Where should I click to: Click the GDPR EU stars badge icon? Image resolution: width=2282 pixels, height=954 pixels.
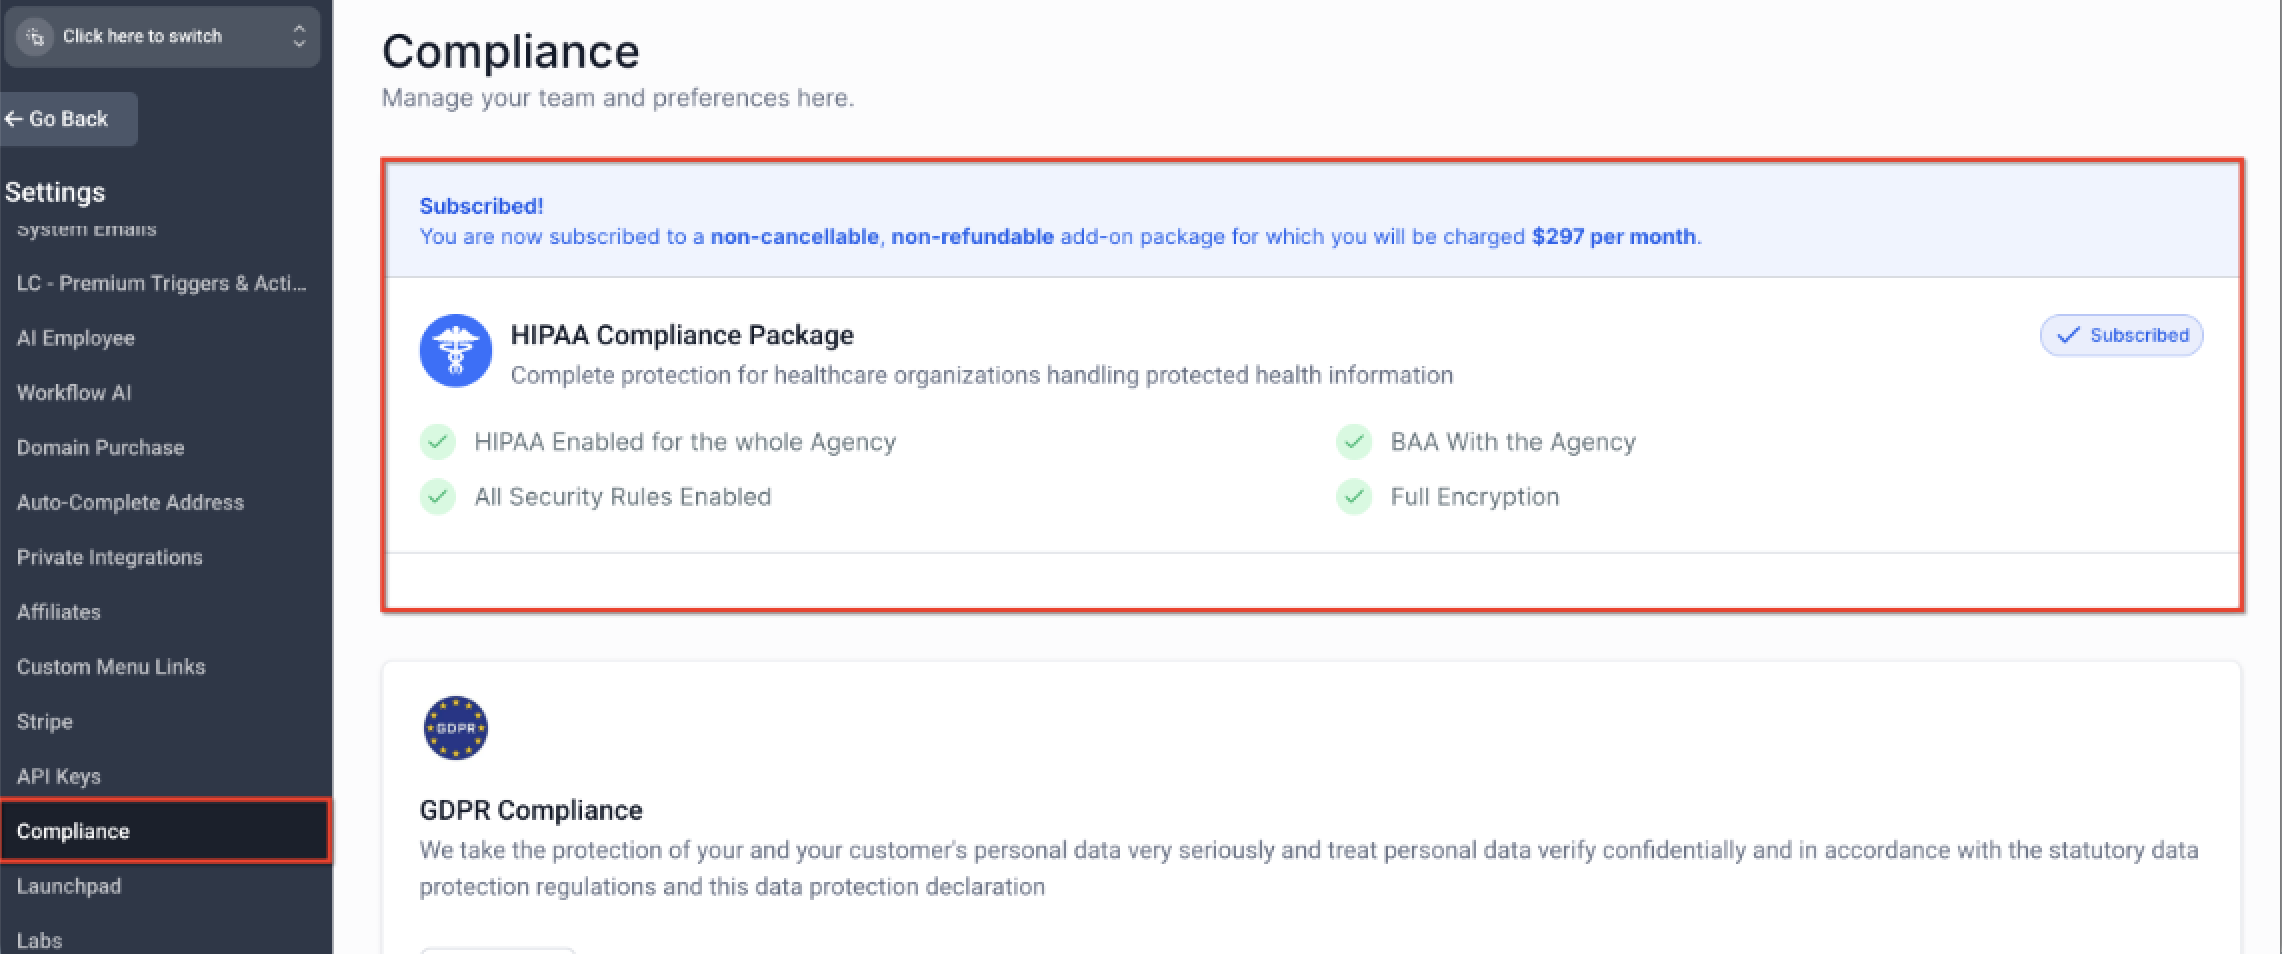[455, 728]
